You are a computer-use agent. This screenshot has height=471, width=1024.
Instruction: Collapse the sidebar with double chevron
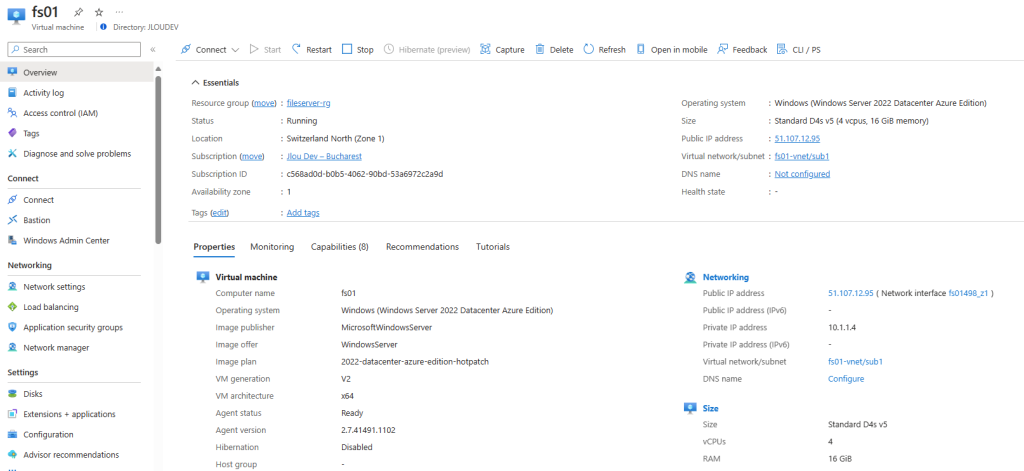pyautogui.click(x=153, y=50)
